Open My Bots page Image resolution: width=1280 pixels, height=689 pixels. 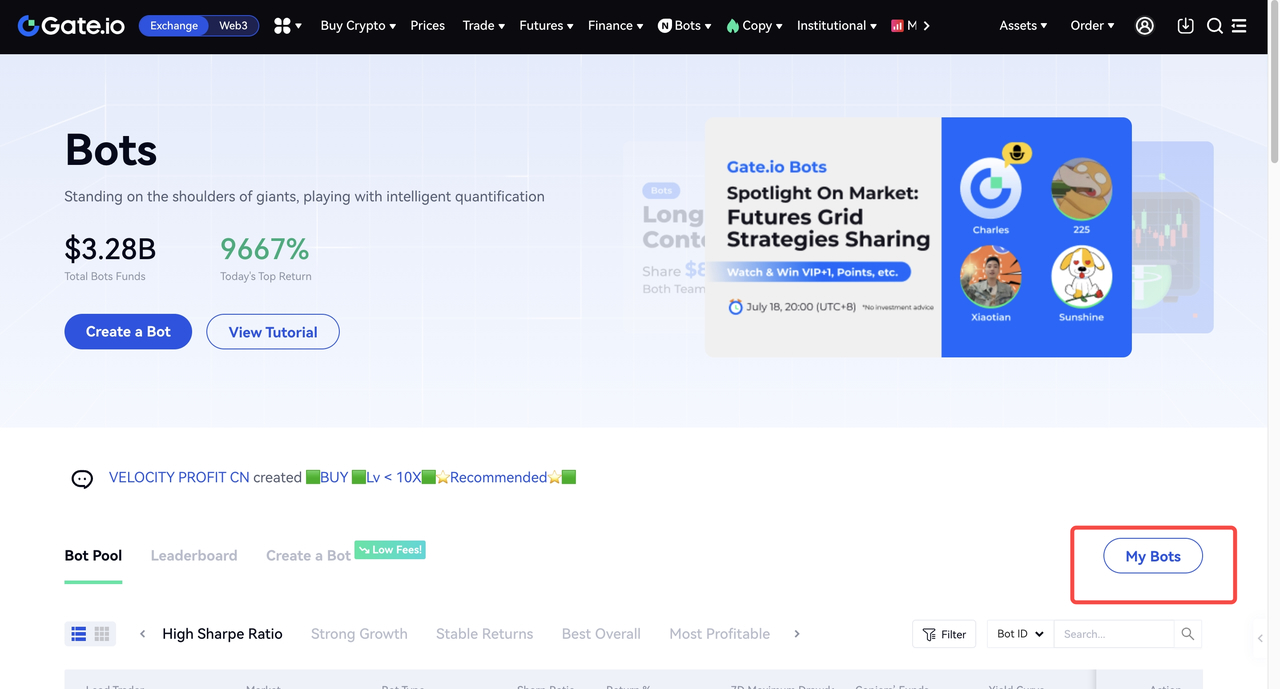(x=1153, y=557)
